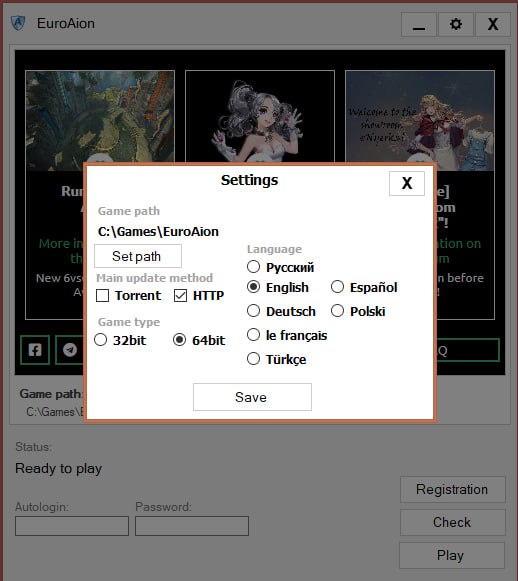Open the Facebook page icon
Screen dimensions: 518x581
35,350
